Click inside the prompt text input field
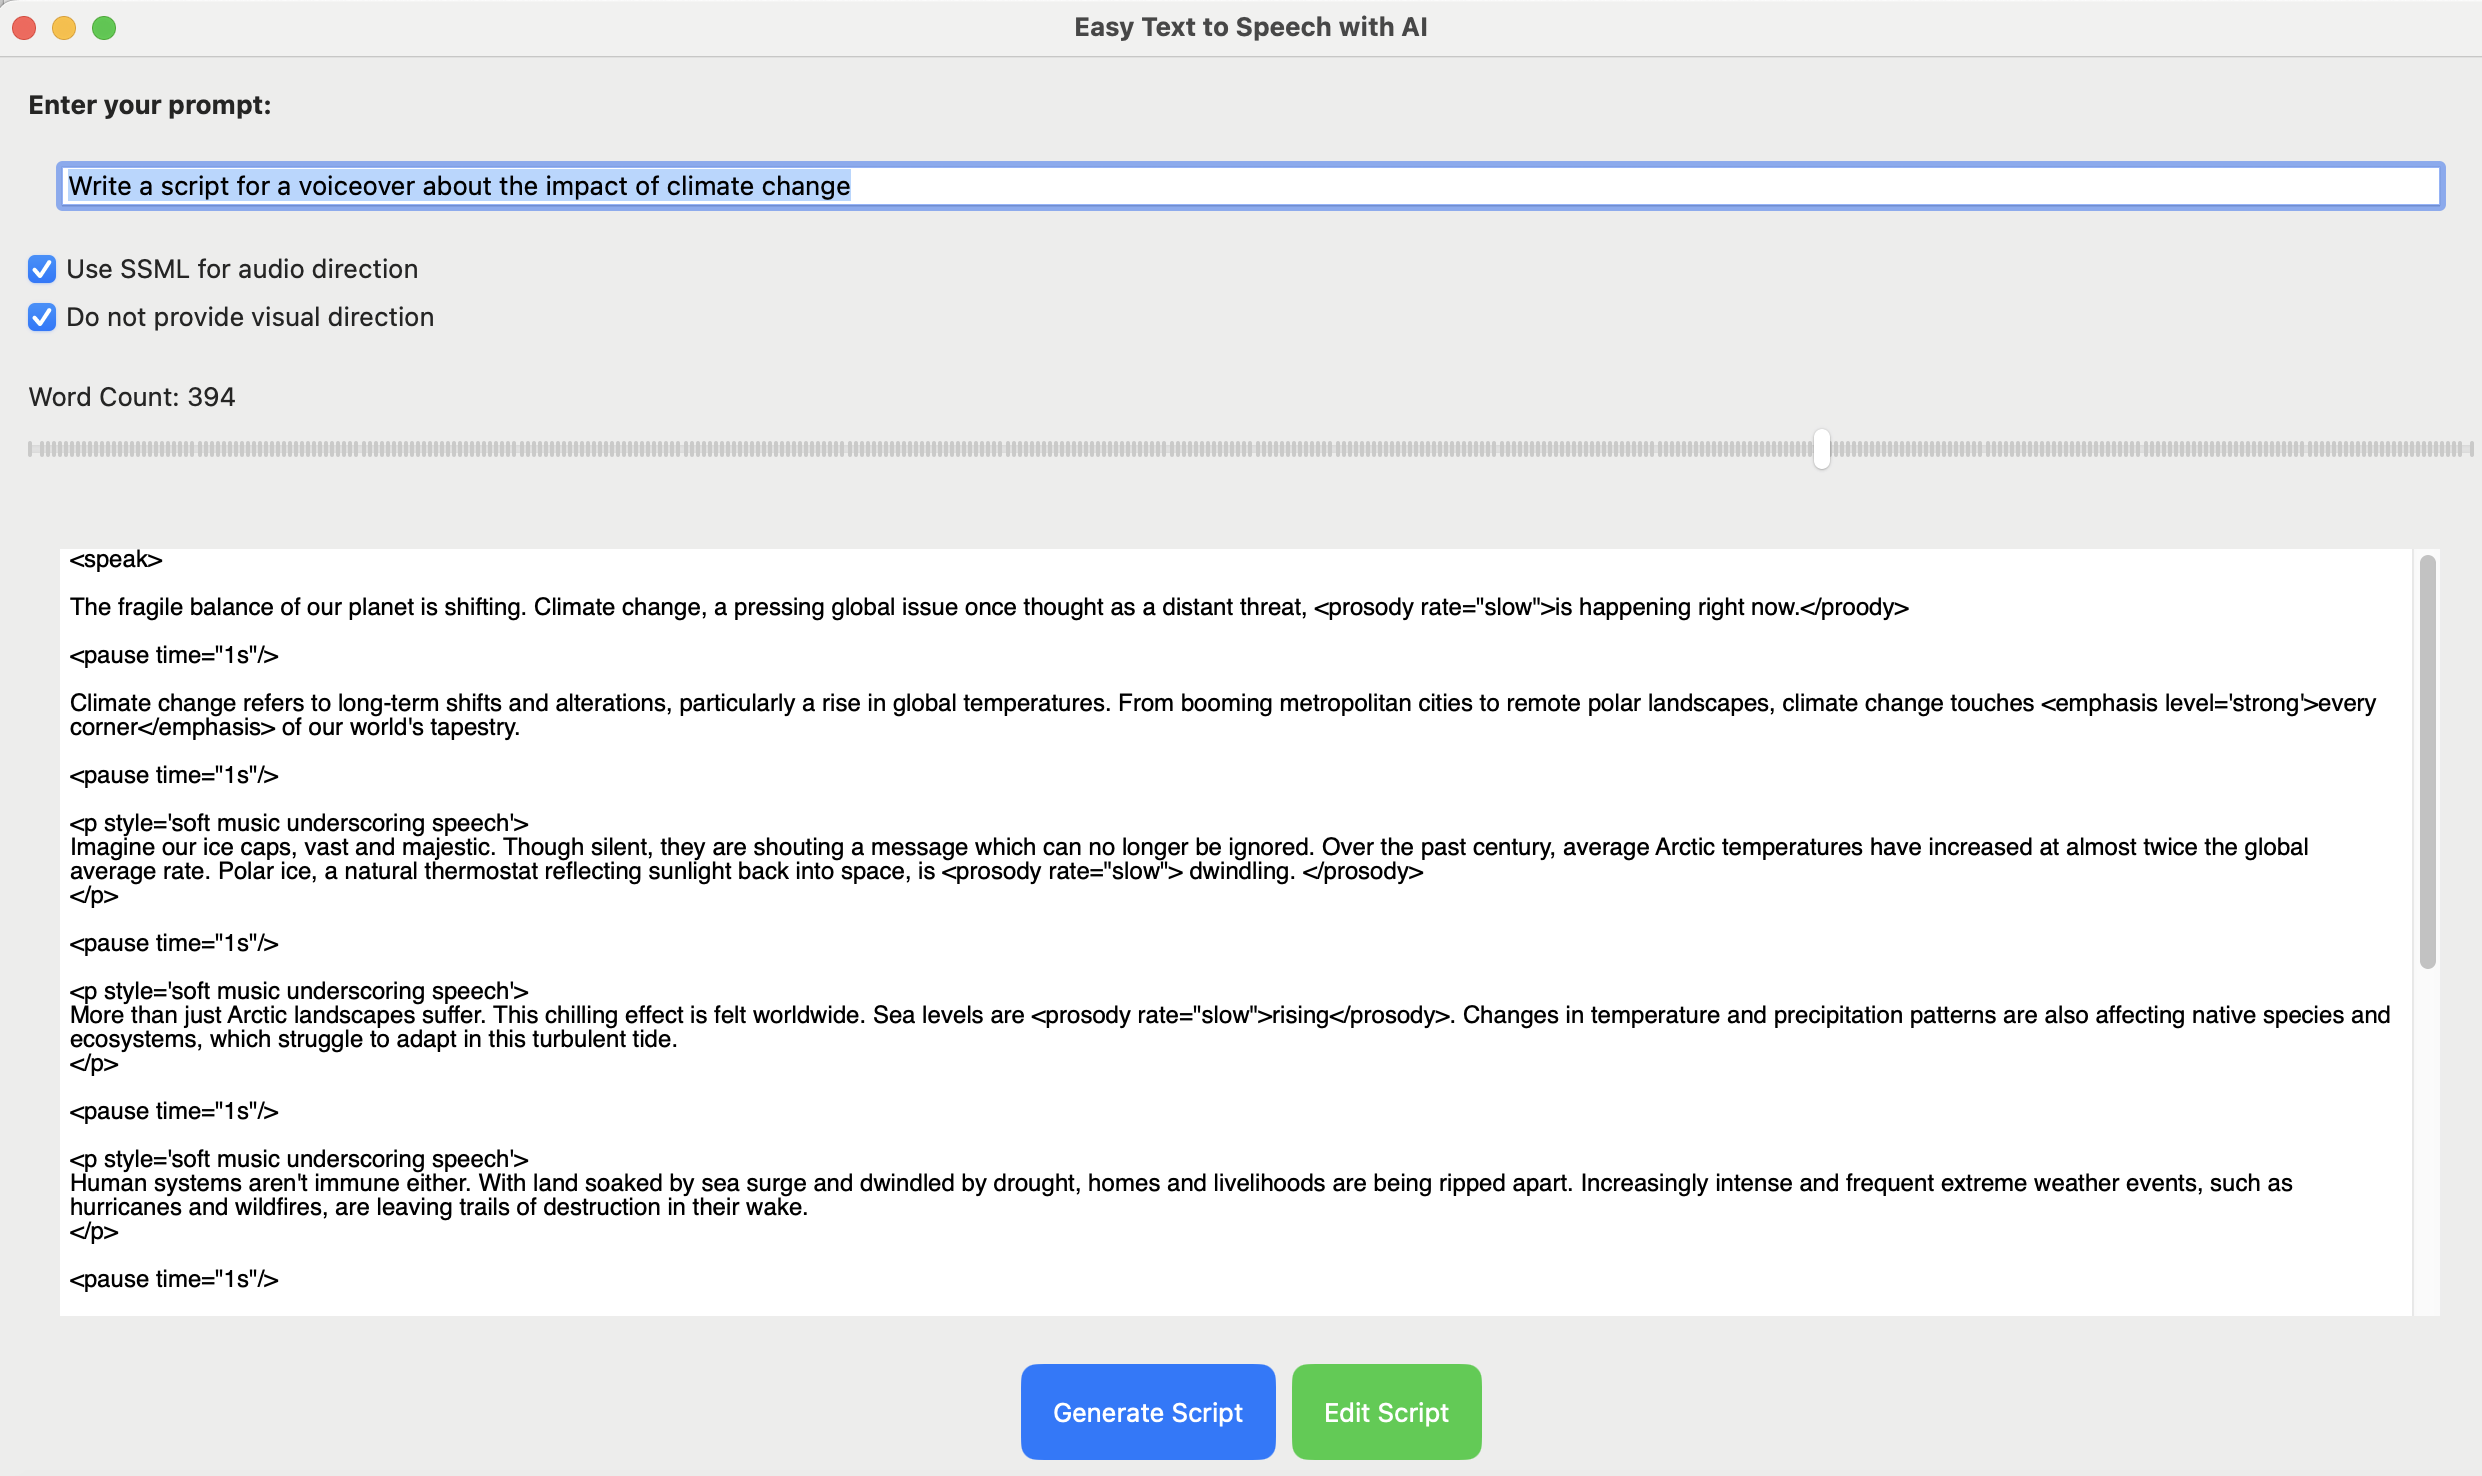This screenshot has width=2482, height=1476. click(1250, 186)
